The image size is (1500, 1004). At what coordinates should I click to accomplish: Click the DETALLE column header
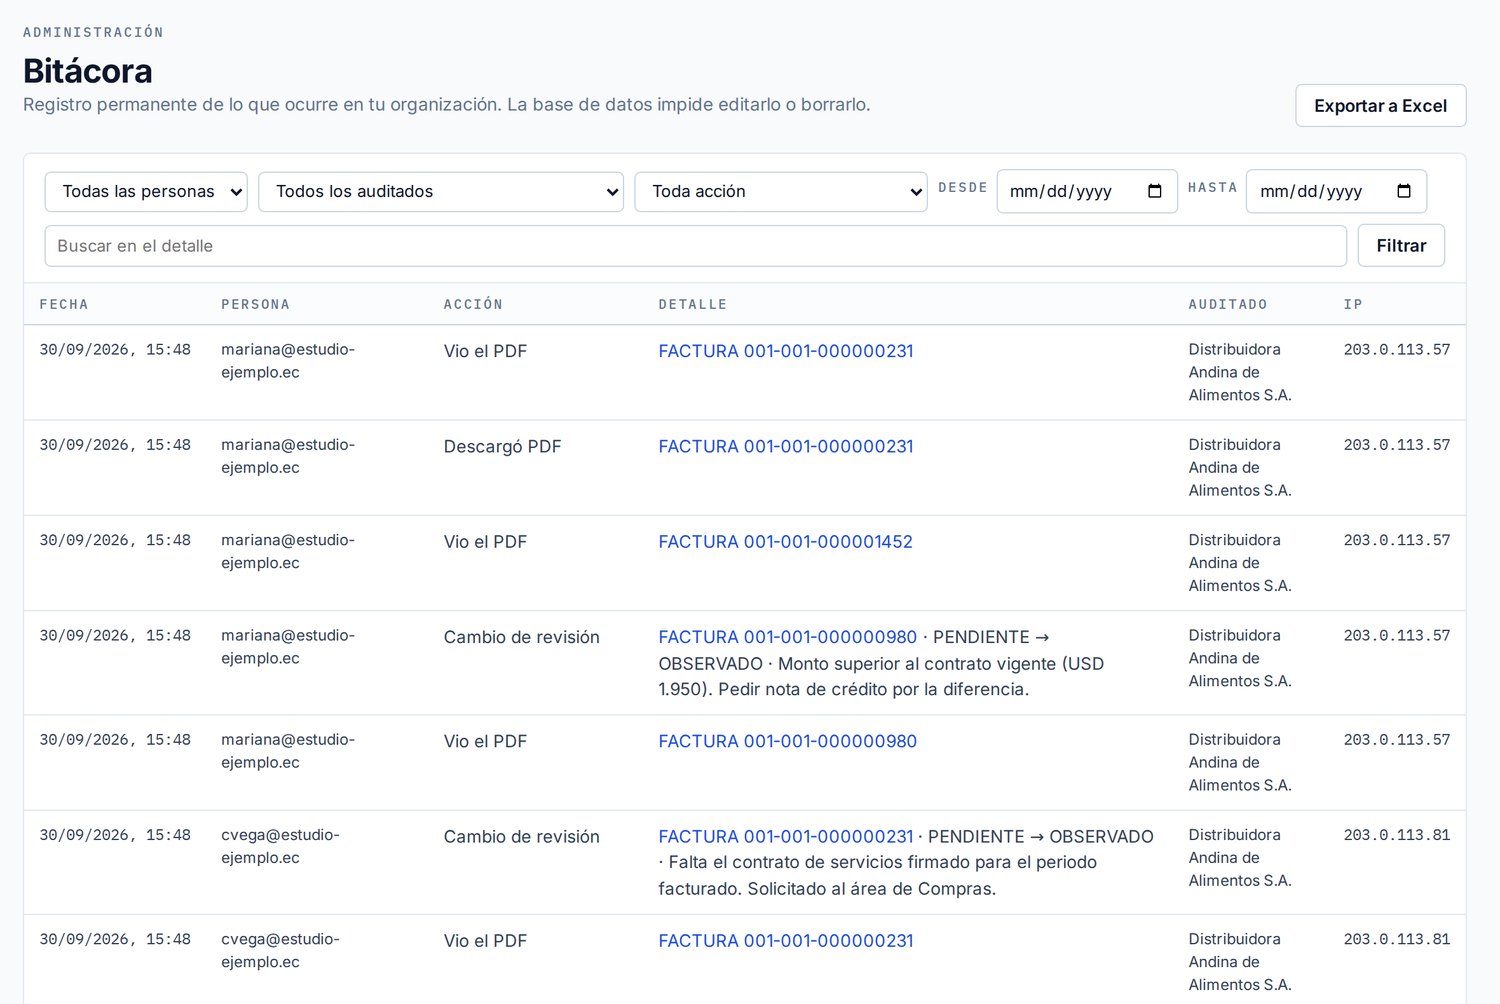pyautogui.click(x=693, y=304)
